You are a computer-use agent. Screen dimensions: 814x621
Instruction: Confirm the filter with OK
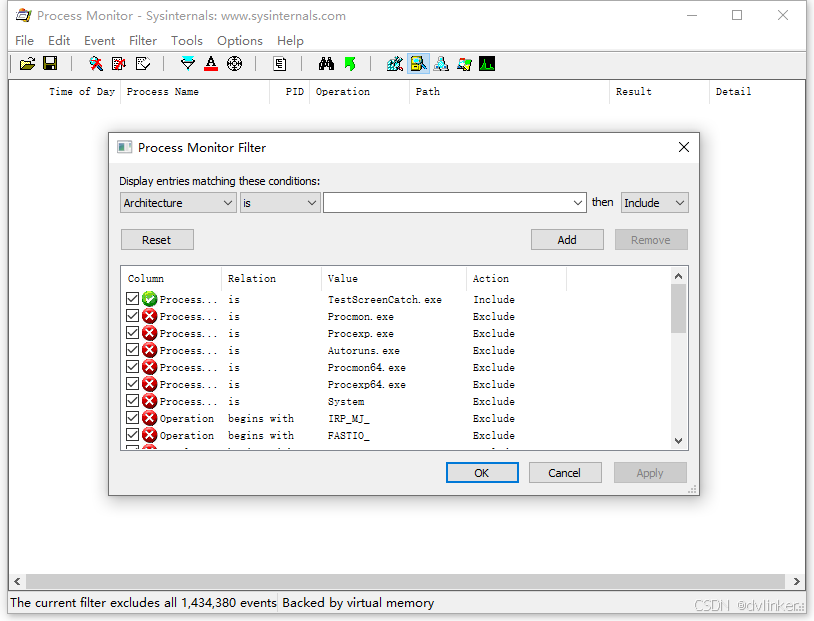click(482, 472)
